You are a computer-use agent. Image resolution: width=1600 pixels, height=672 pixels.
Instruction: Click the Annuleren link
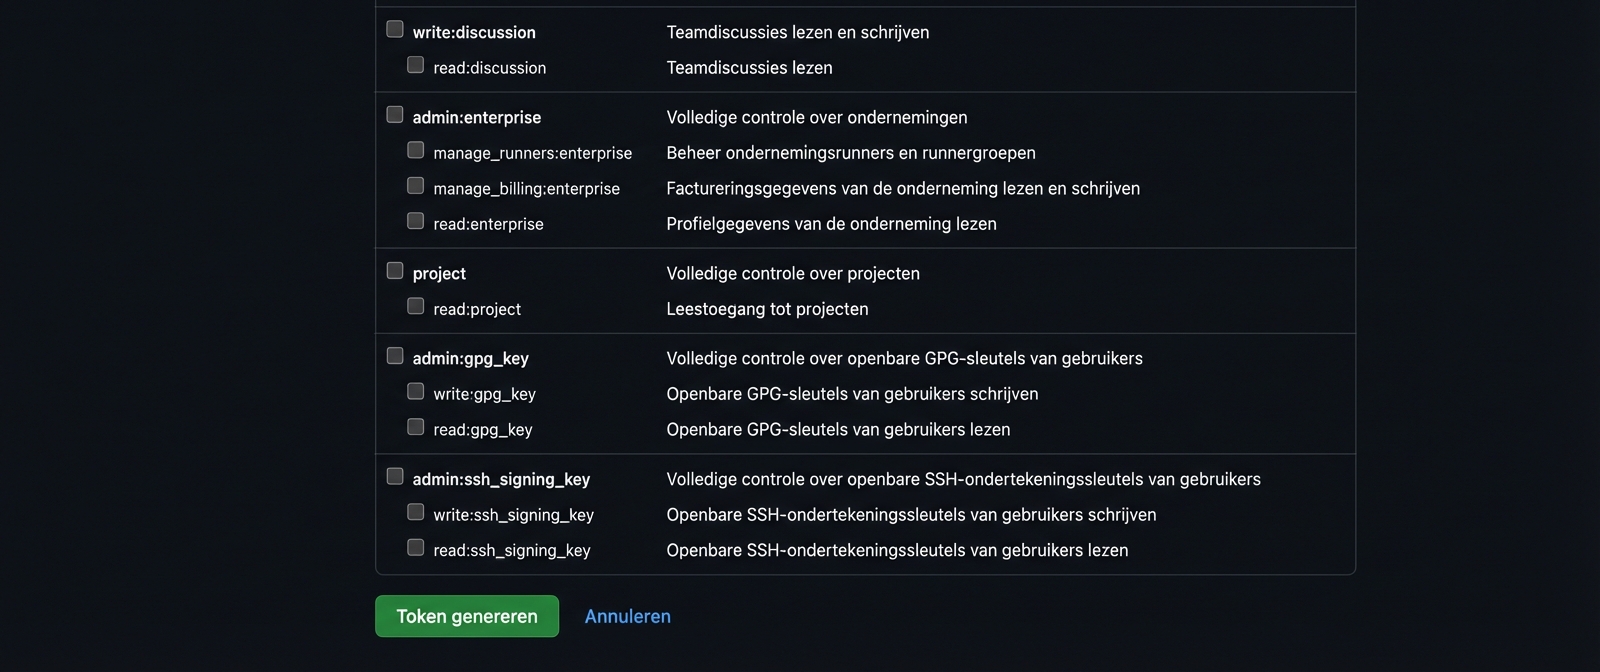[627, 616]
